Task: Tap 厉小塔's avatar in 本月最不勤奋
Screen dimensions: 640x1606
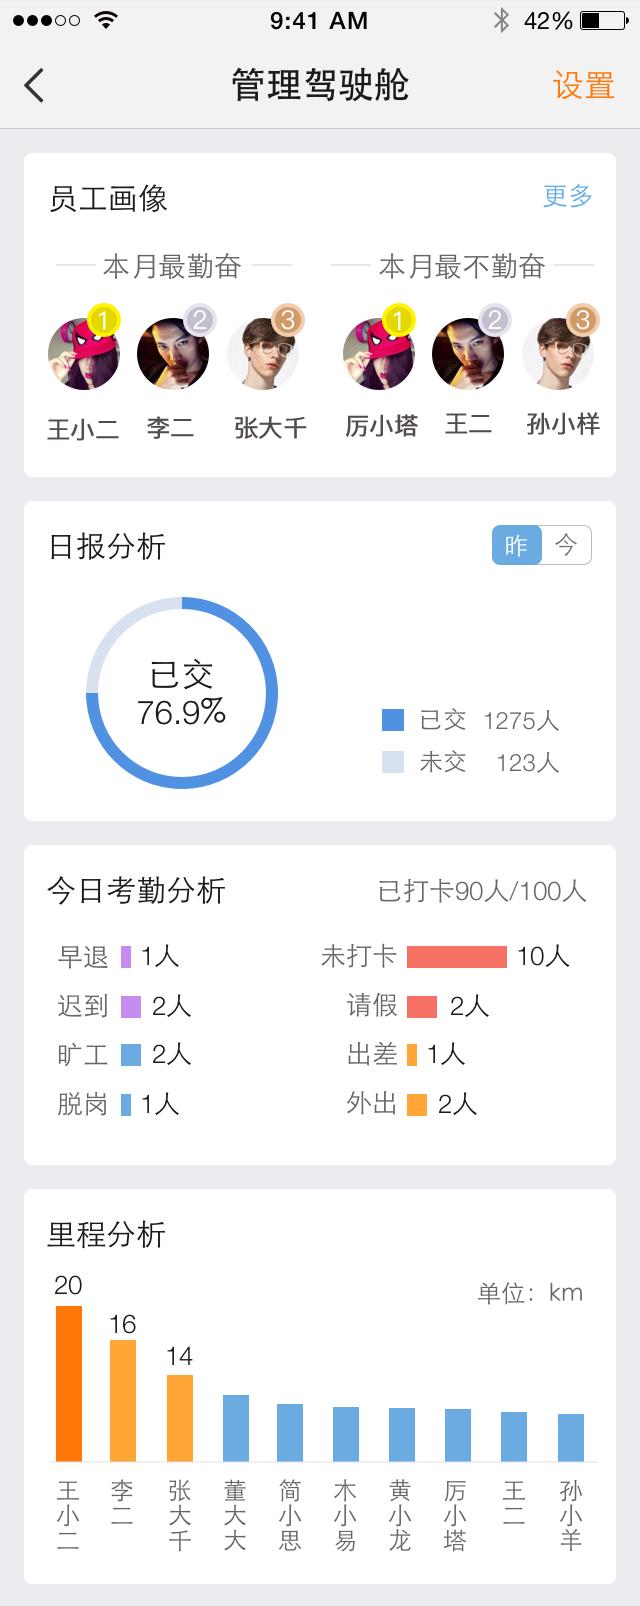Action: click(378, 354)
